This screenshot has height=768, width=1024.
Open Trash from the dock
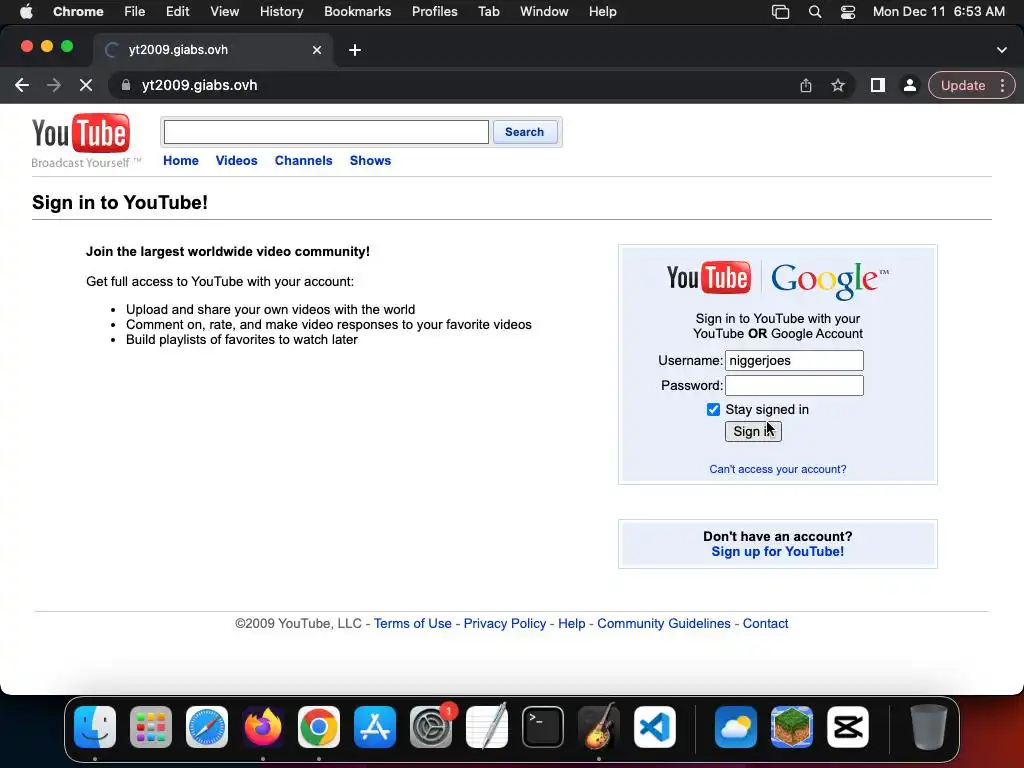[x=928, y=727]
